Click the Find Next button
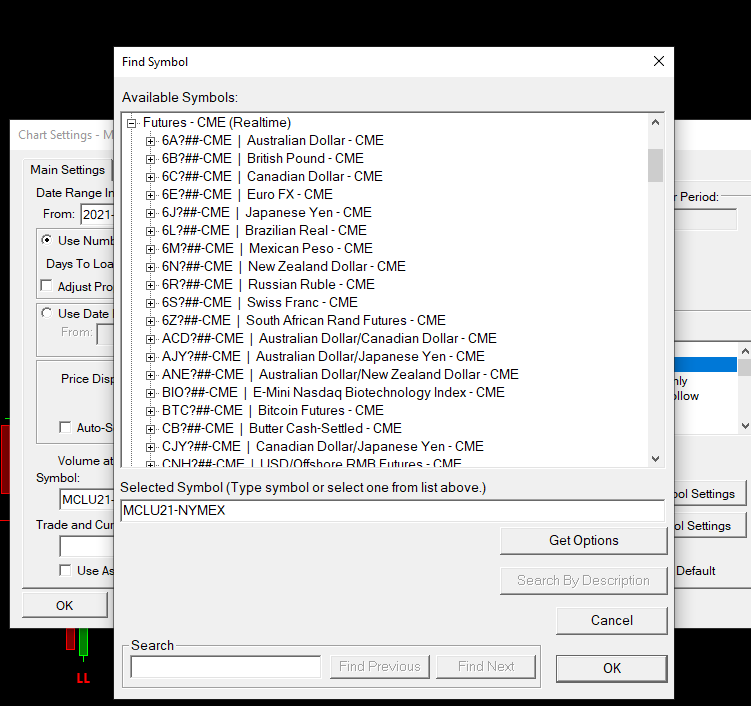This screenshot has height=706, width=751. 486,667
